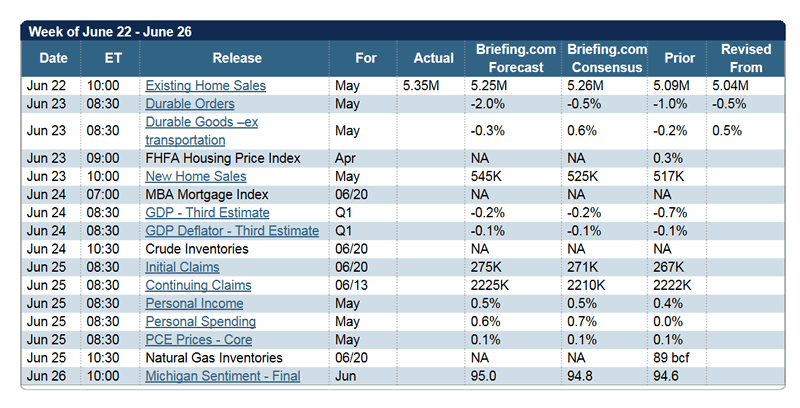The height and width of the screenshot is (408, 800).
Task: Open the Personal Income link
Action: click(194, 303)
